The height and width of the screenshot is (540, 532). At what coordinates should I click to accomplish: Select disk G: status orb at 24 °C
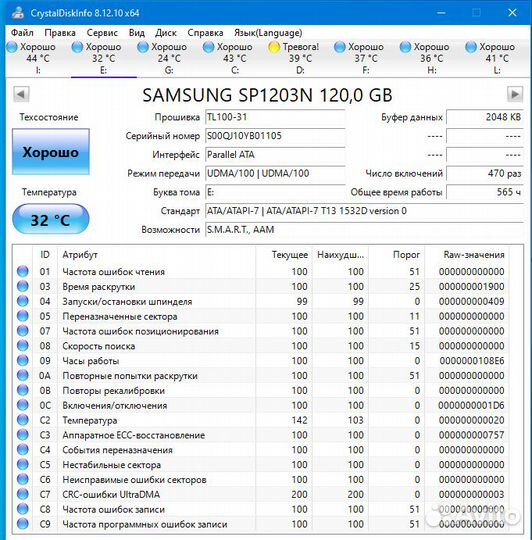pyautogui.click(x=143, y=47)
